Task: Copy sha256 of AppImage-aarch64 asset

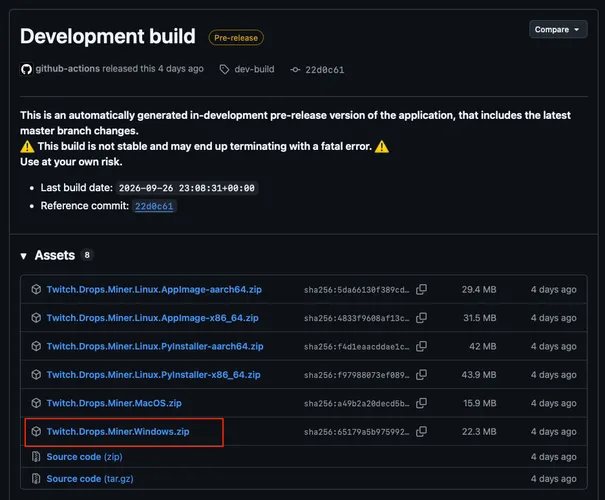Action: pyautogui.click(x=421, y=289)
